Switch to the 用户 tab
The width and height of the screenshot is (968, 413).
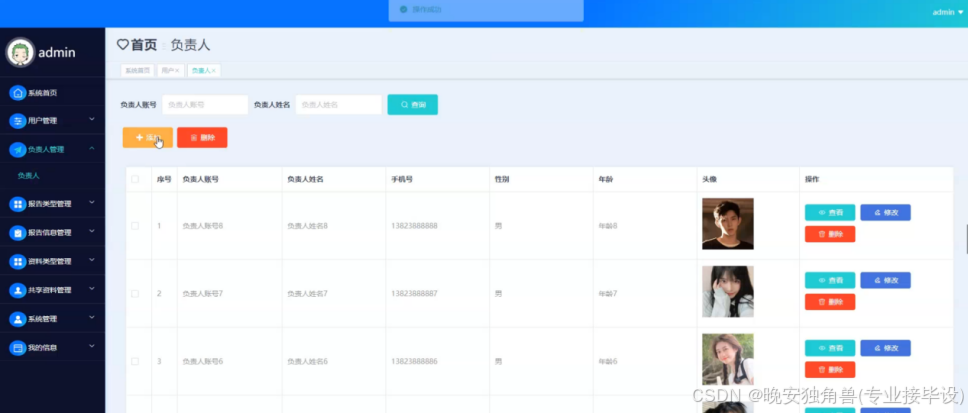(x=168, y=71)
